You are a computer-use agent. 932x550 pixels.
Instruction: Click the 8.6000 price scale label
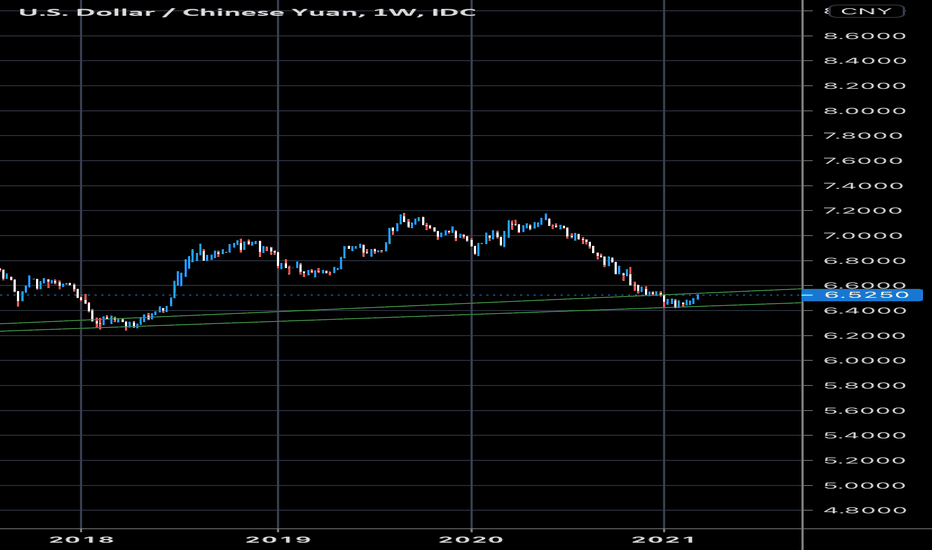(865, 36)
